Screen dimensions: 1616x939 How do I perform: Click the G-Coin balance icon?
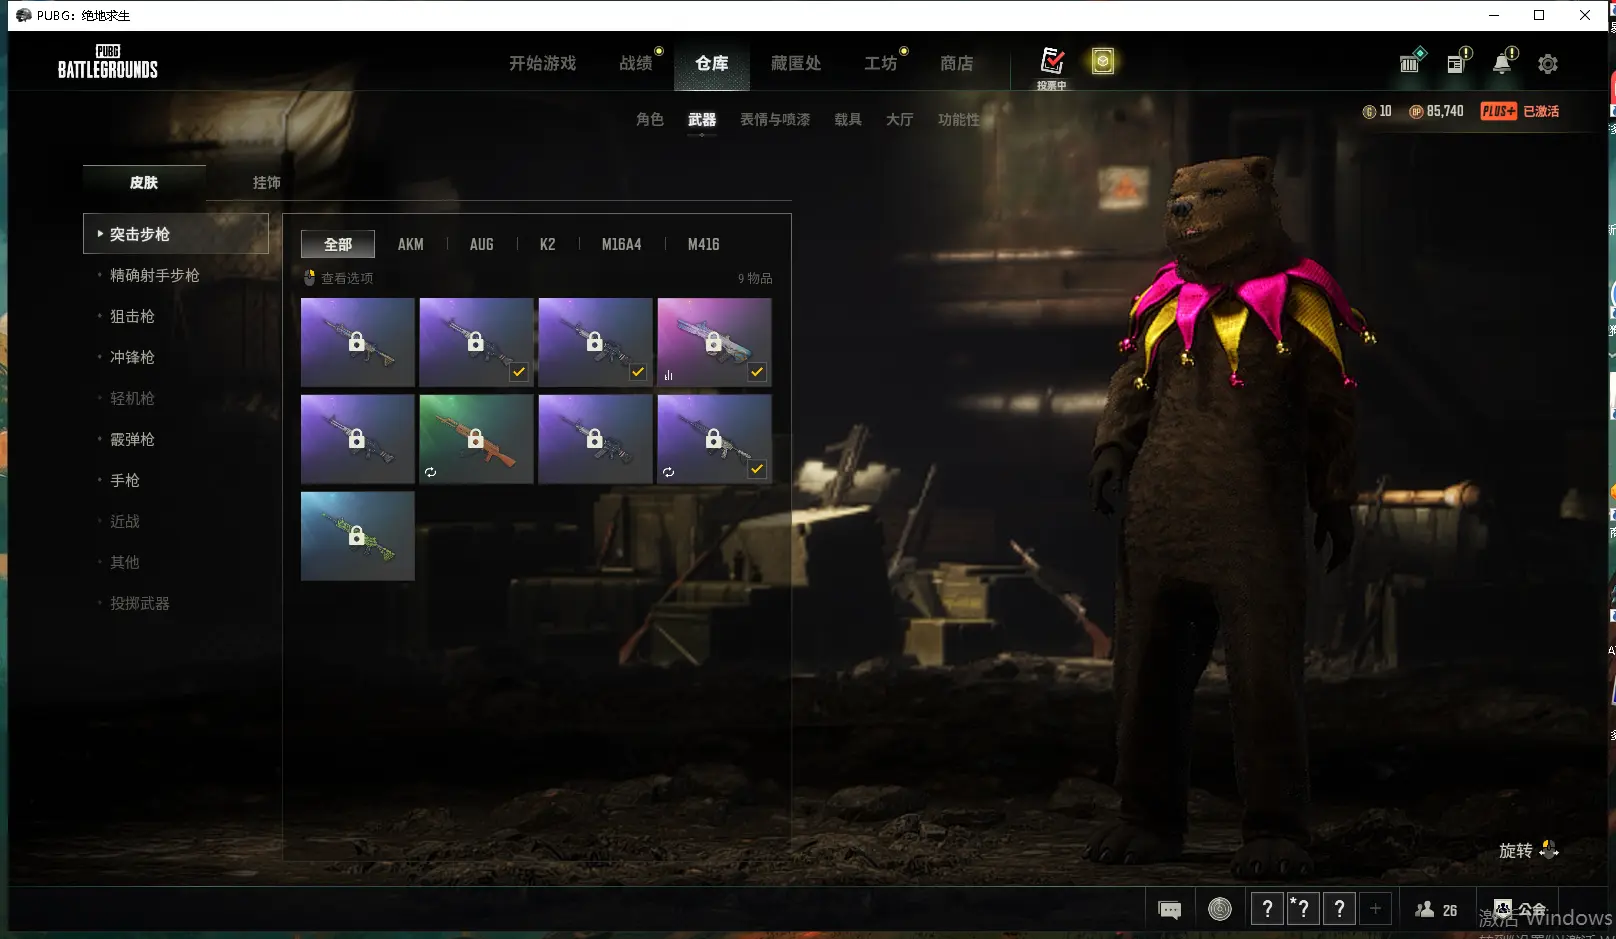pos(1369,112)
